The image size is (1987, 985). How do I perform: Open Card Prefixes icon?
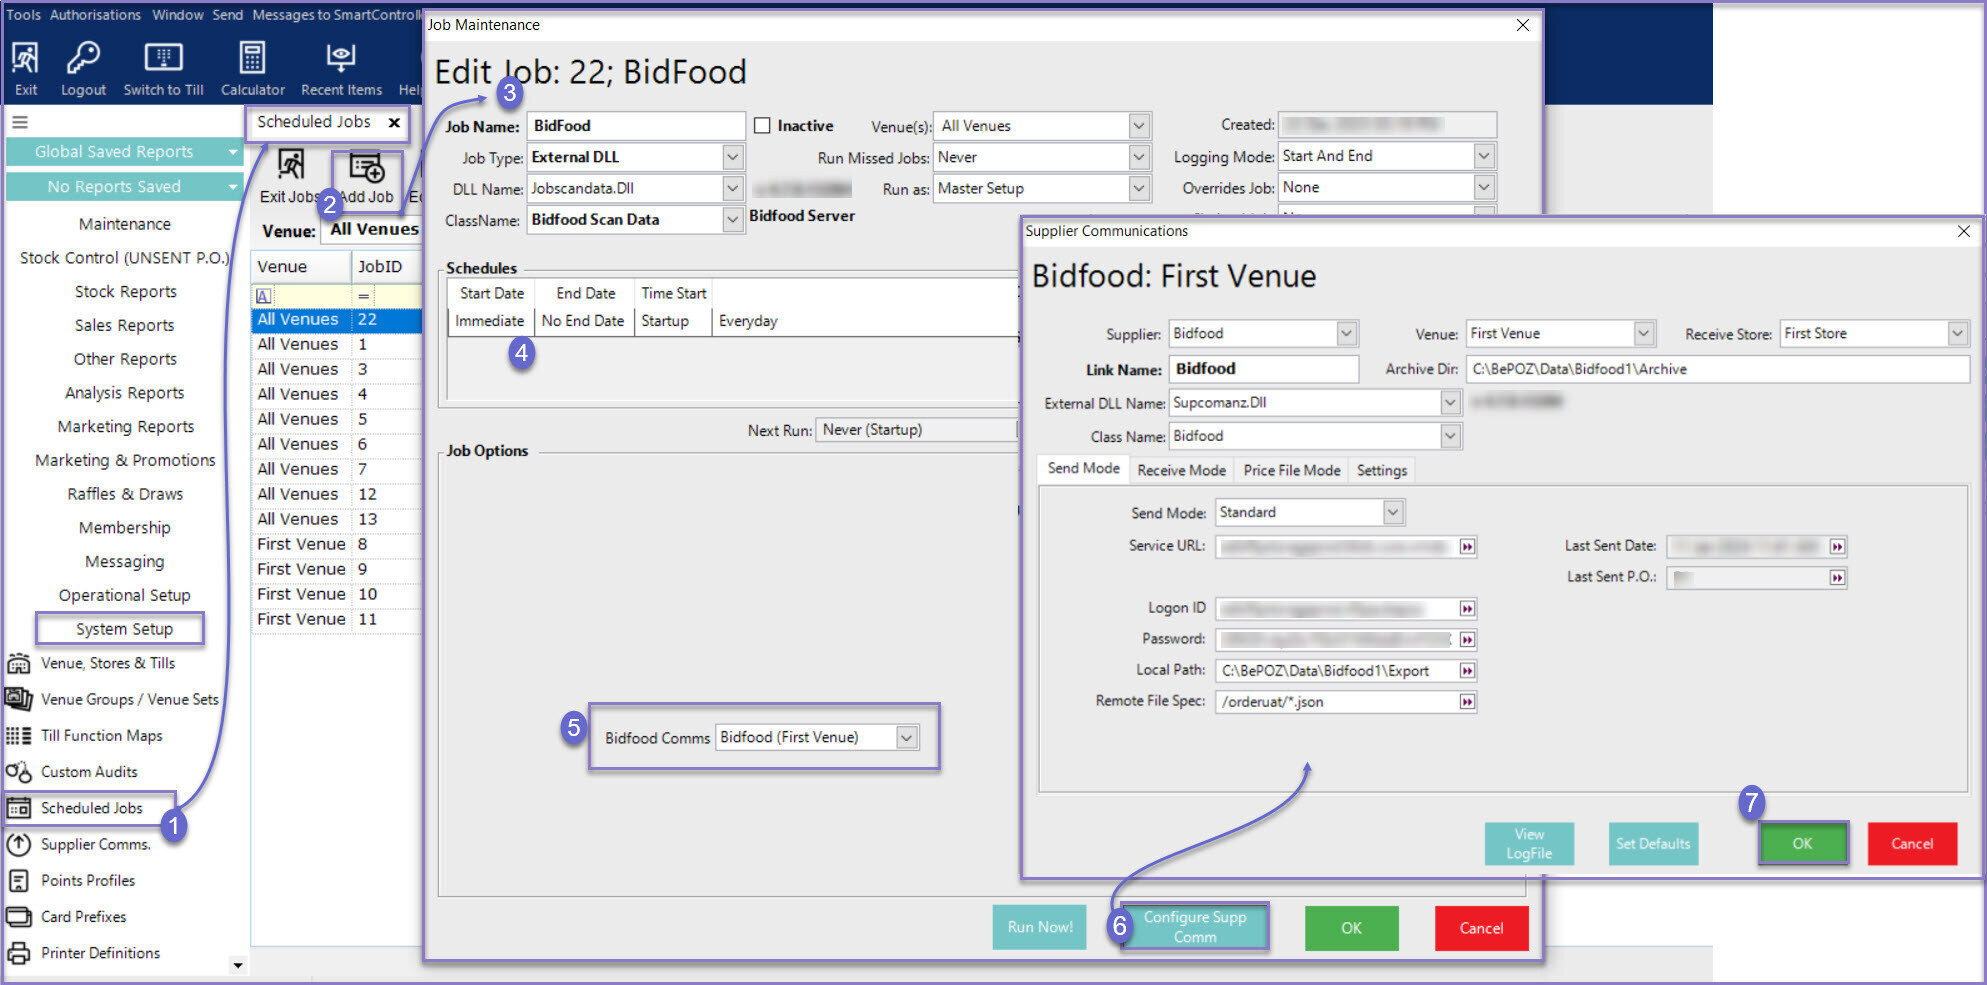point(19,916)
